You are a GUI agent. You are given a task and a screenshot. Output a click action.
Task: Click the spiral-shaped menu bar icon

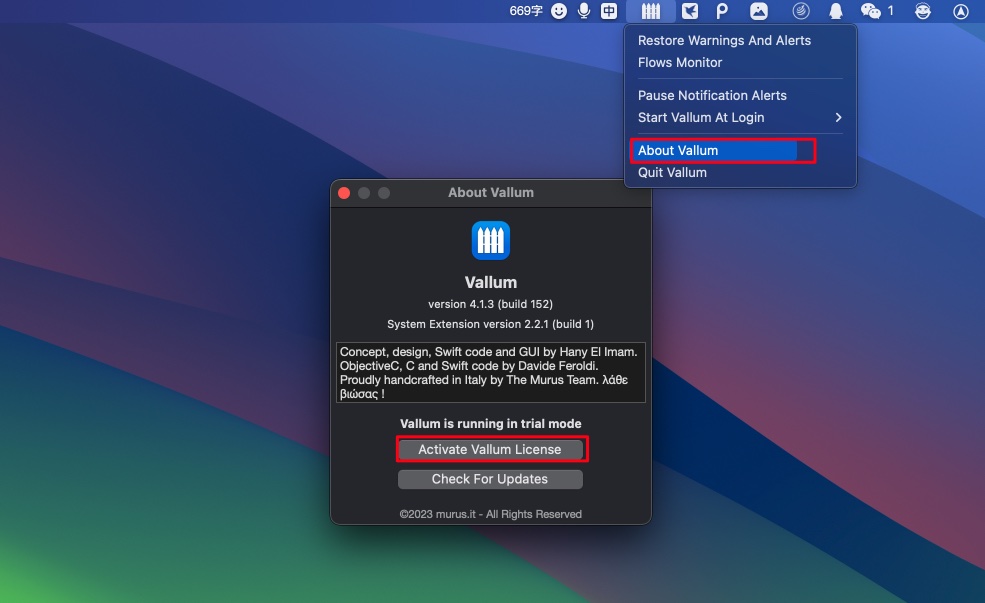click(800, 11)
